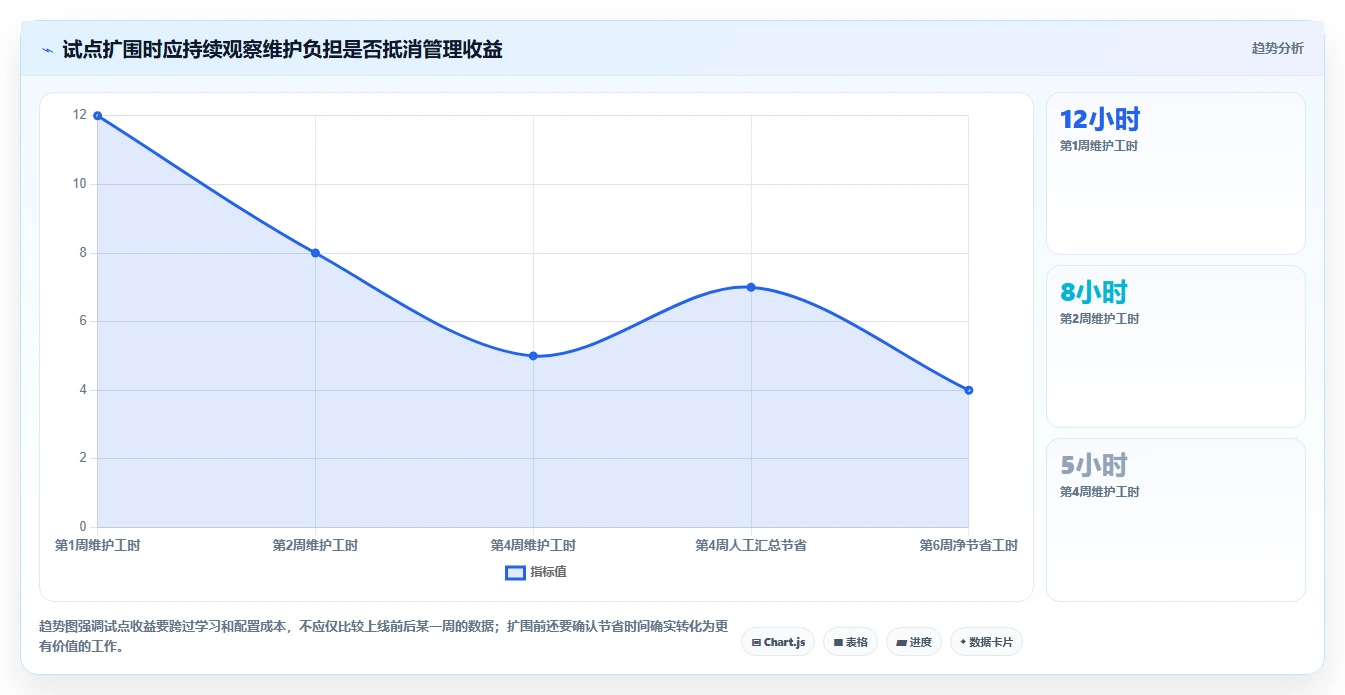Select the 数据卡片 chip
Viewport: 1345px width, 695px height.
click(986, 642)
